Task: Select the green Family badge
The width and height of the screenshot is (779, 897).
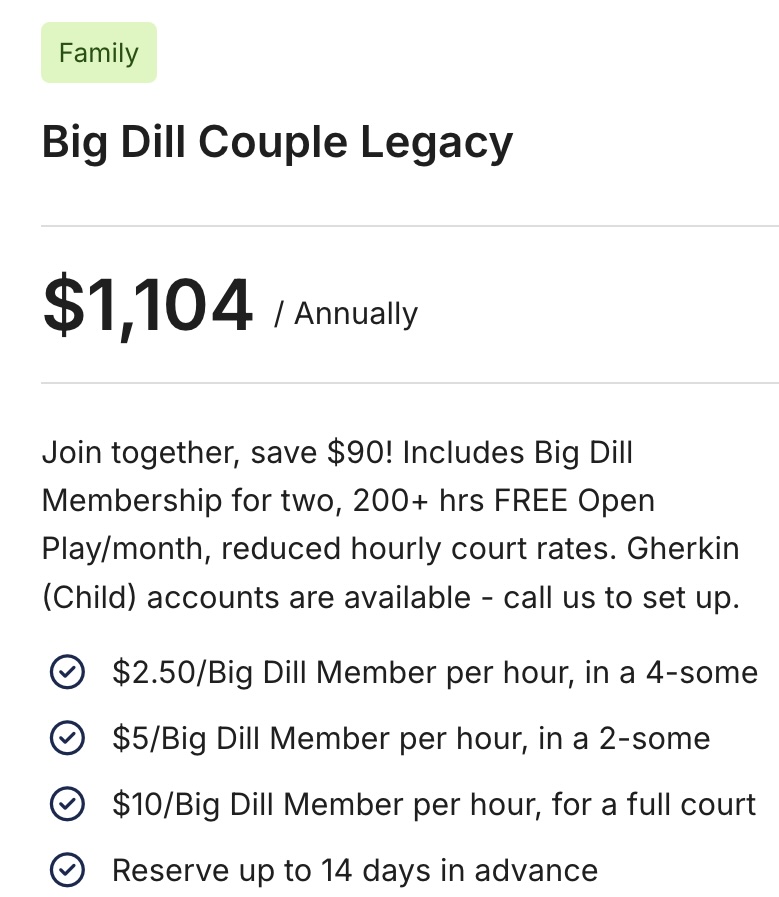Action: 99,53
